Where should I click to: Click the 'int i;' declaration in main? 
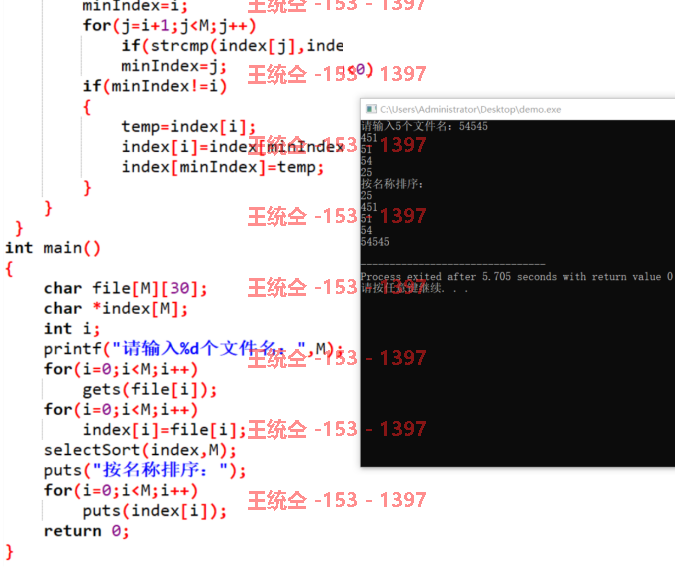click(72, 329)
